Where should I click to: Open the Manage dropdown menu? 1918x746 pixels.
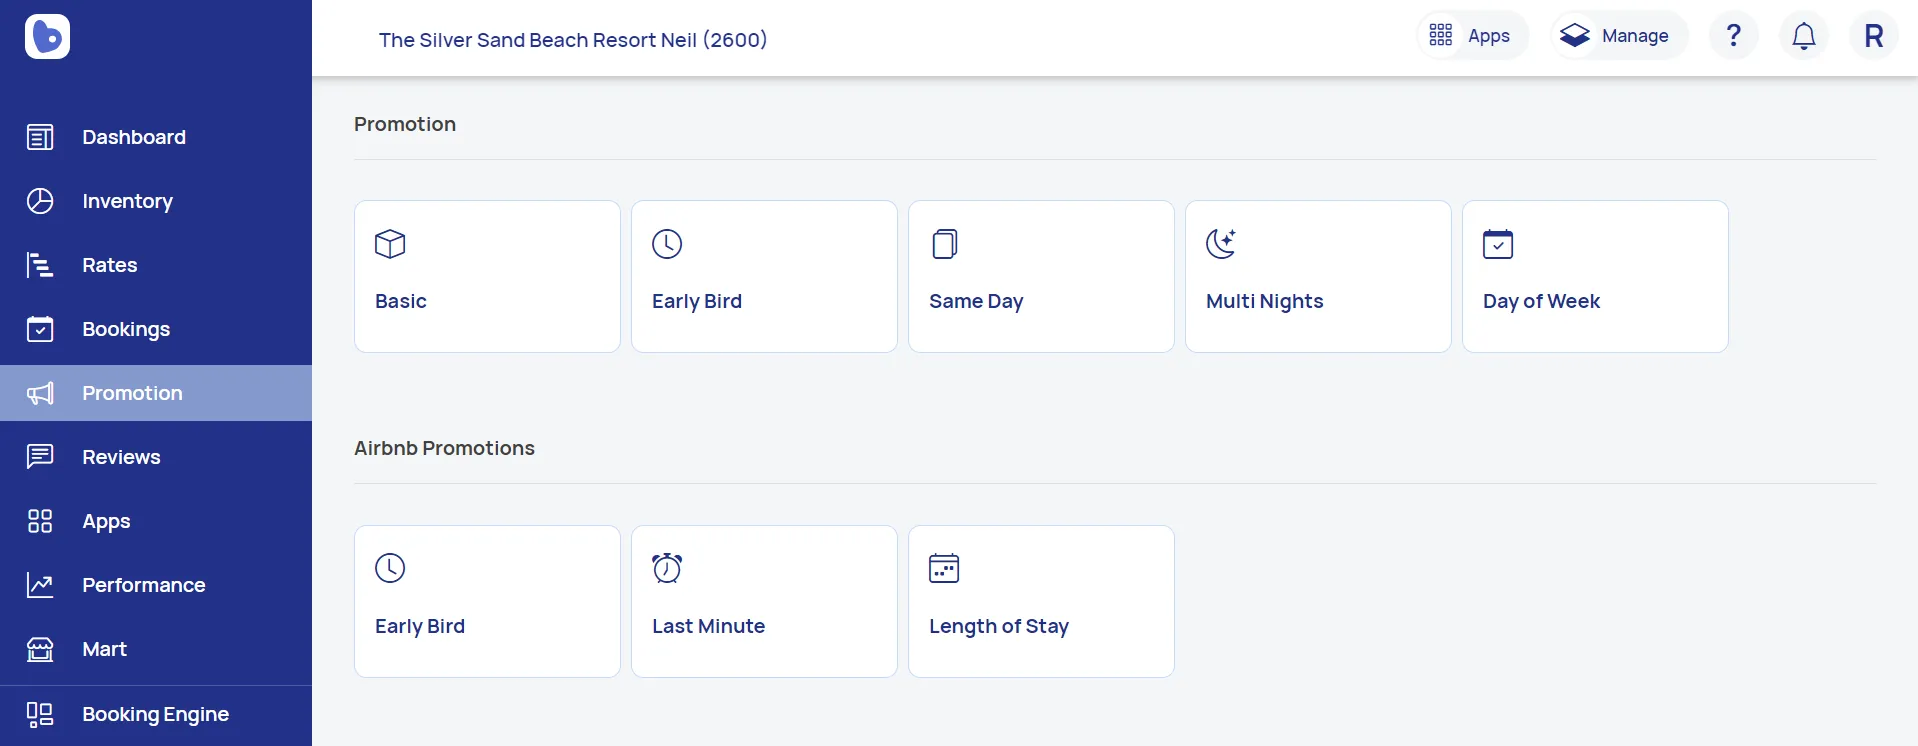tap(1618, 36)
